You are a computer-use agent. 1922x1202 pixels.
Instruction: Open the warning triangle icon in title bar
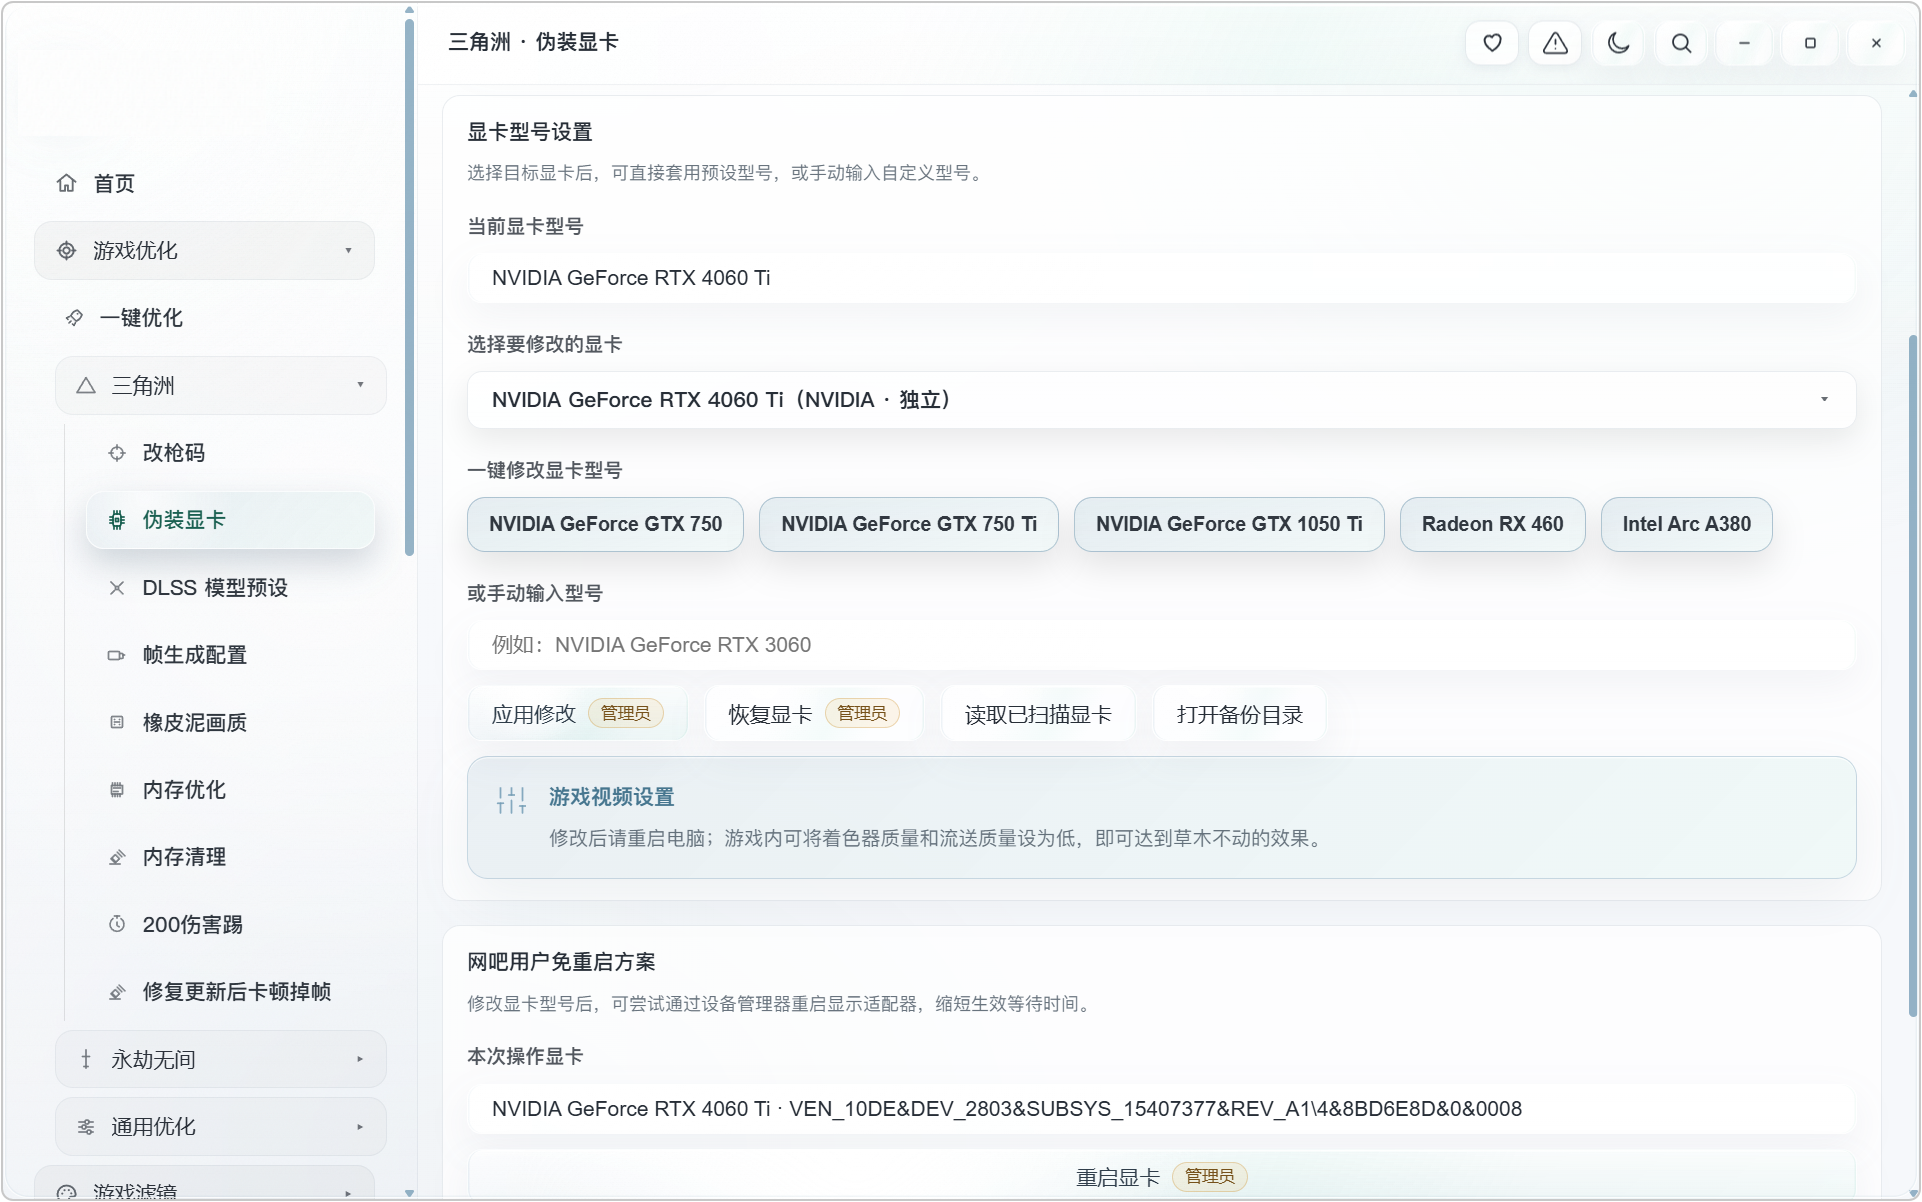[1555, 43]
